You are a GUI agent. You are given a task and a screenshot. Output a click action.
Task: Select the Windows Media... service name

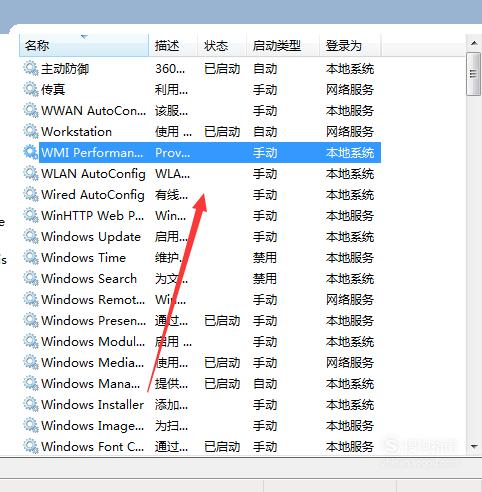93,363
